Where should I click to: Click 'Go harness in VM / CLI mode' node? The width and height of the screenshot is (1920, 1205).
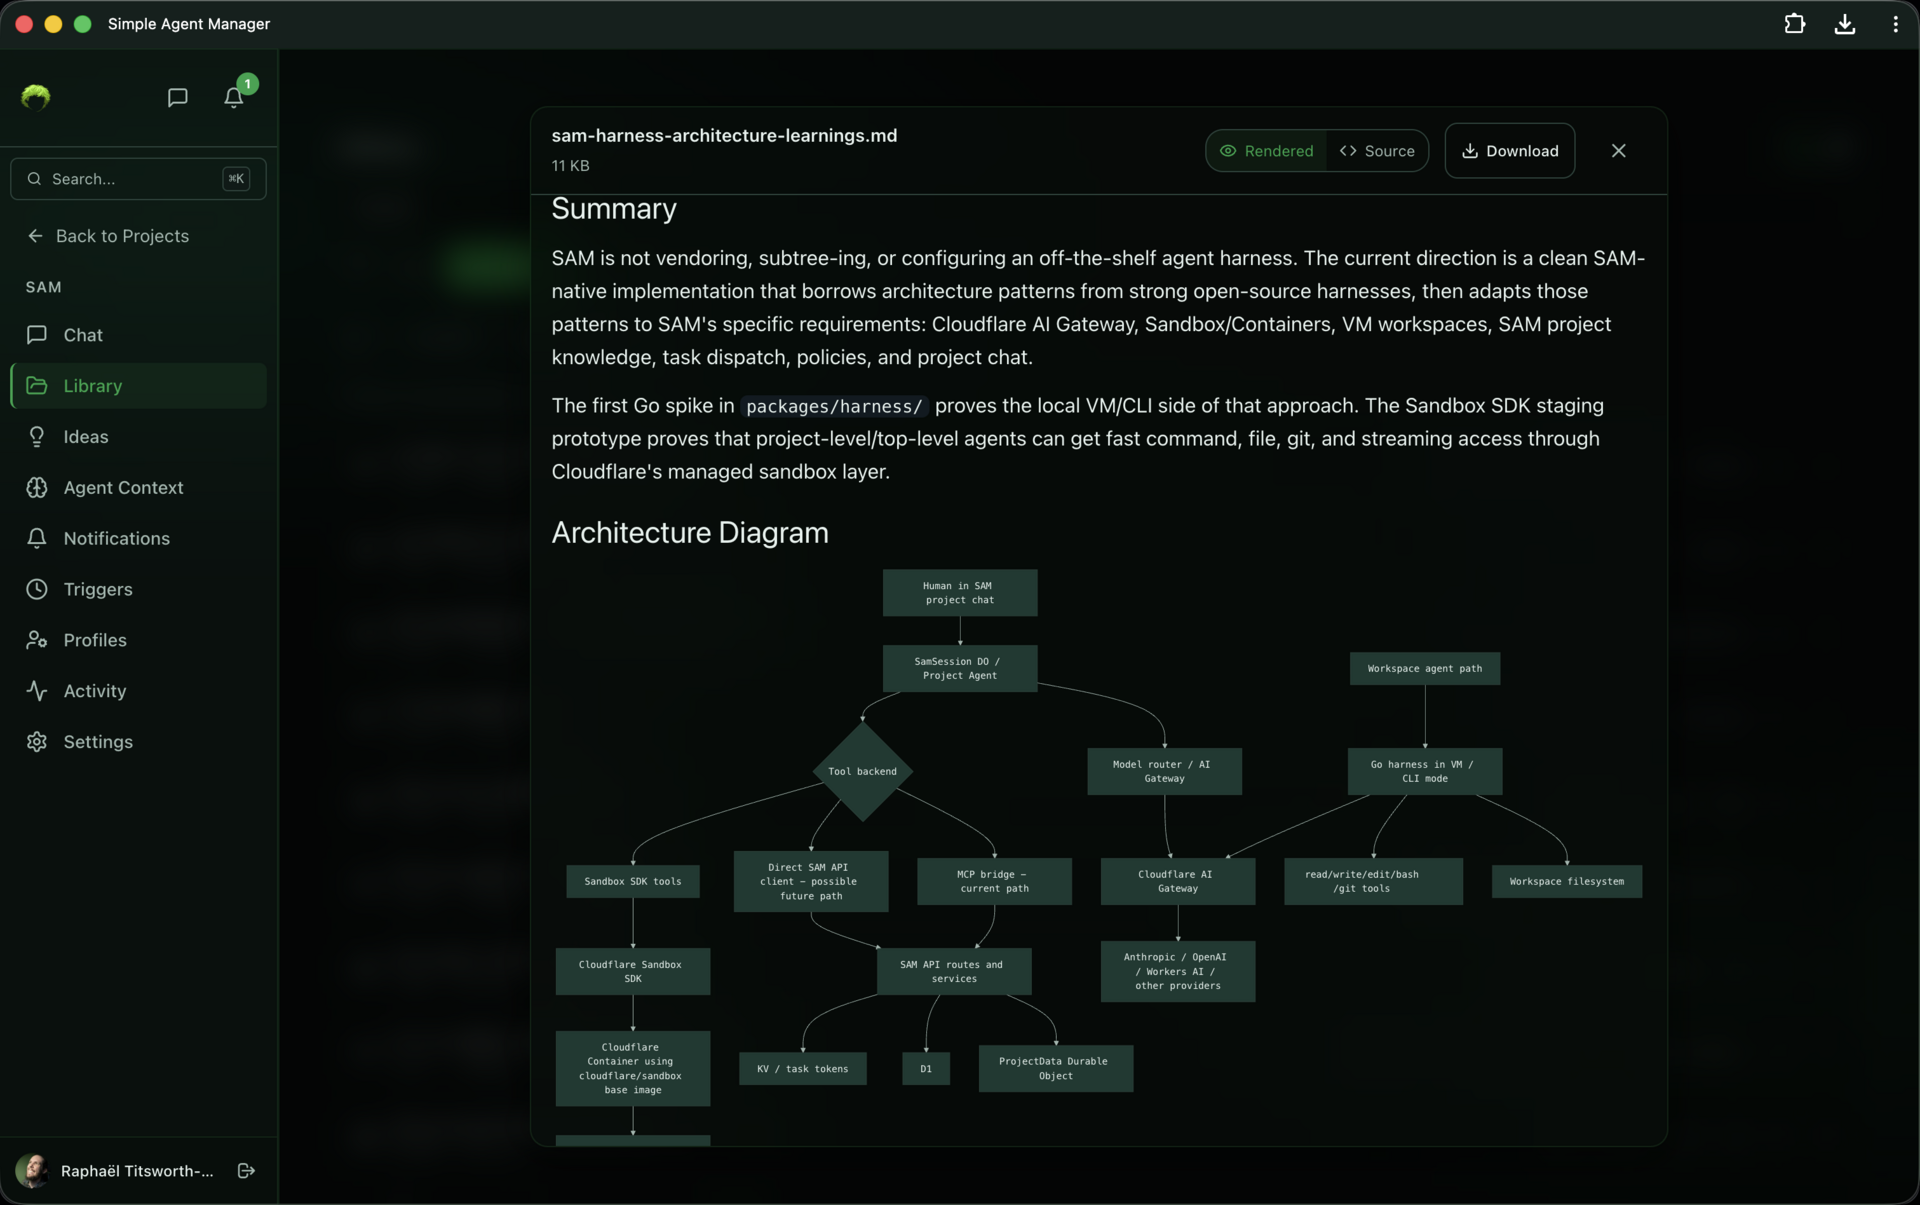tap(1424, 772)
